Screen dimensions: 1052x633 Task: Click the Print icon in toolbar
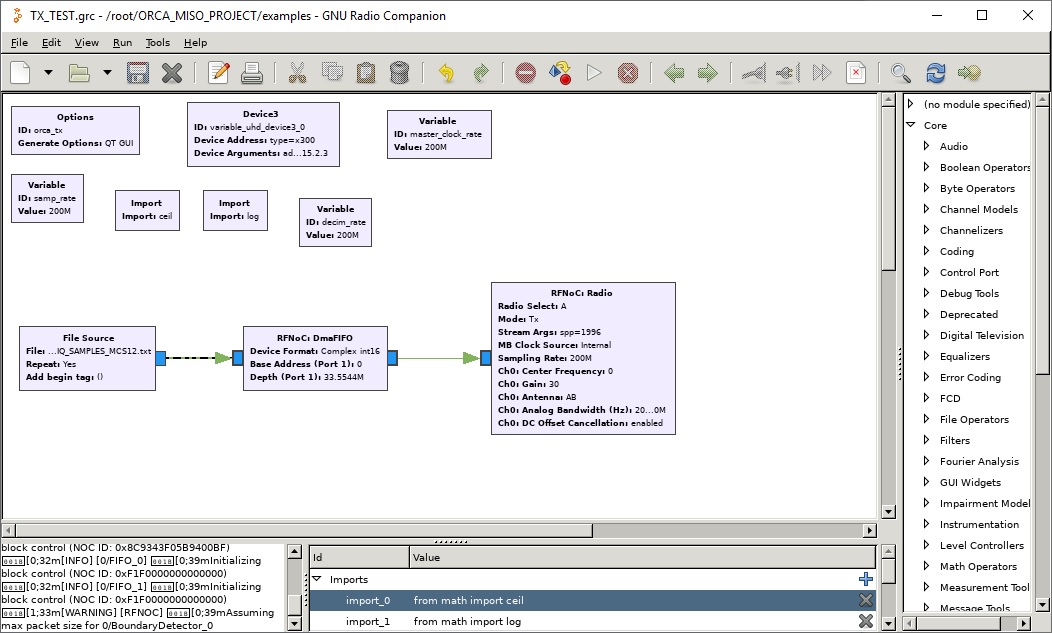252,73
